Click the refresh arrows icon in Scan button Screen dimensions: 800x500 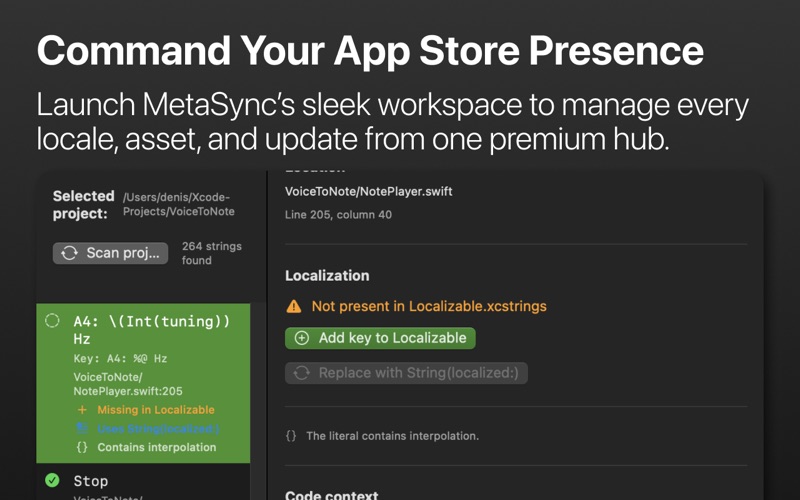70,253
